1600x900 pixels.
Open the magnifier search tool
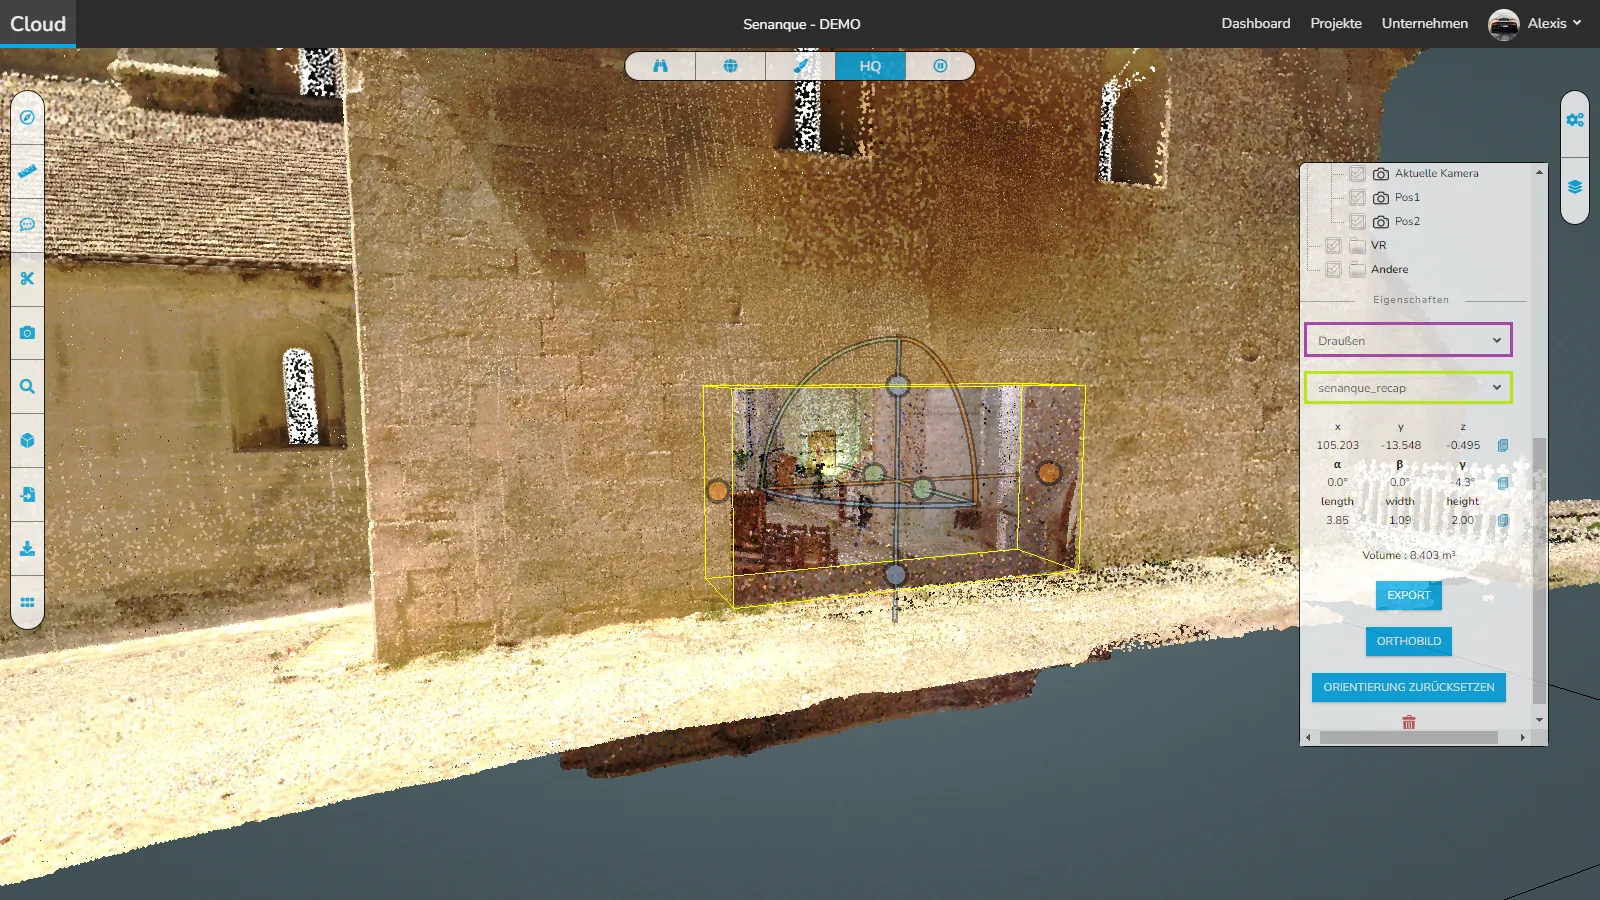click(27, 387)
